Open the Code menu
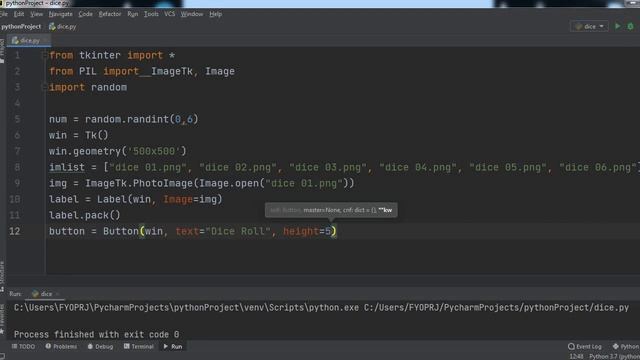 tap(85, 14)
